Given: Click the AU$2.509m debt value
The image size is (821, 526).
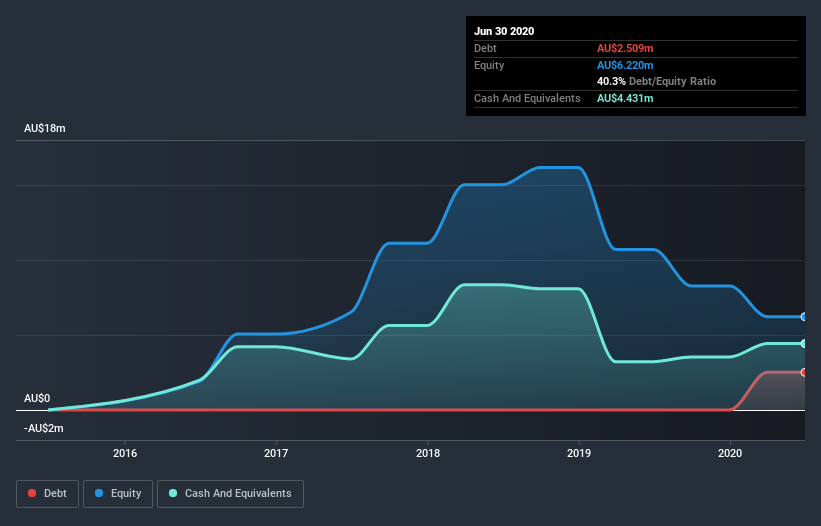Looking at the screenshot, I should click(x=625, y=48).
